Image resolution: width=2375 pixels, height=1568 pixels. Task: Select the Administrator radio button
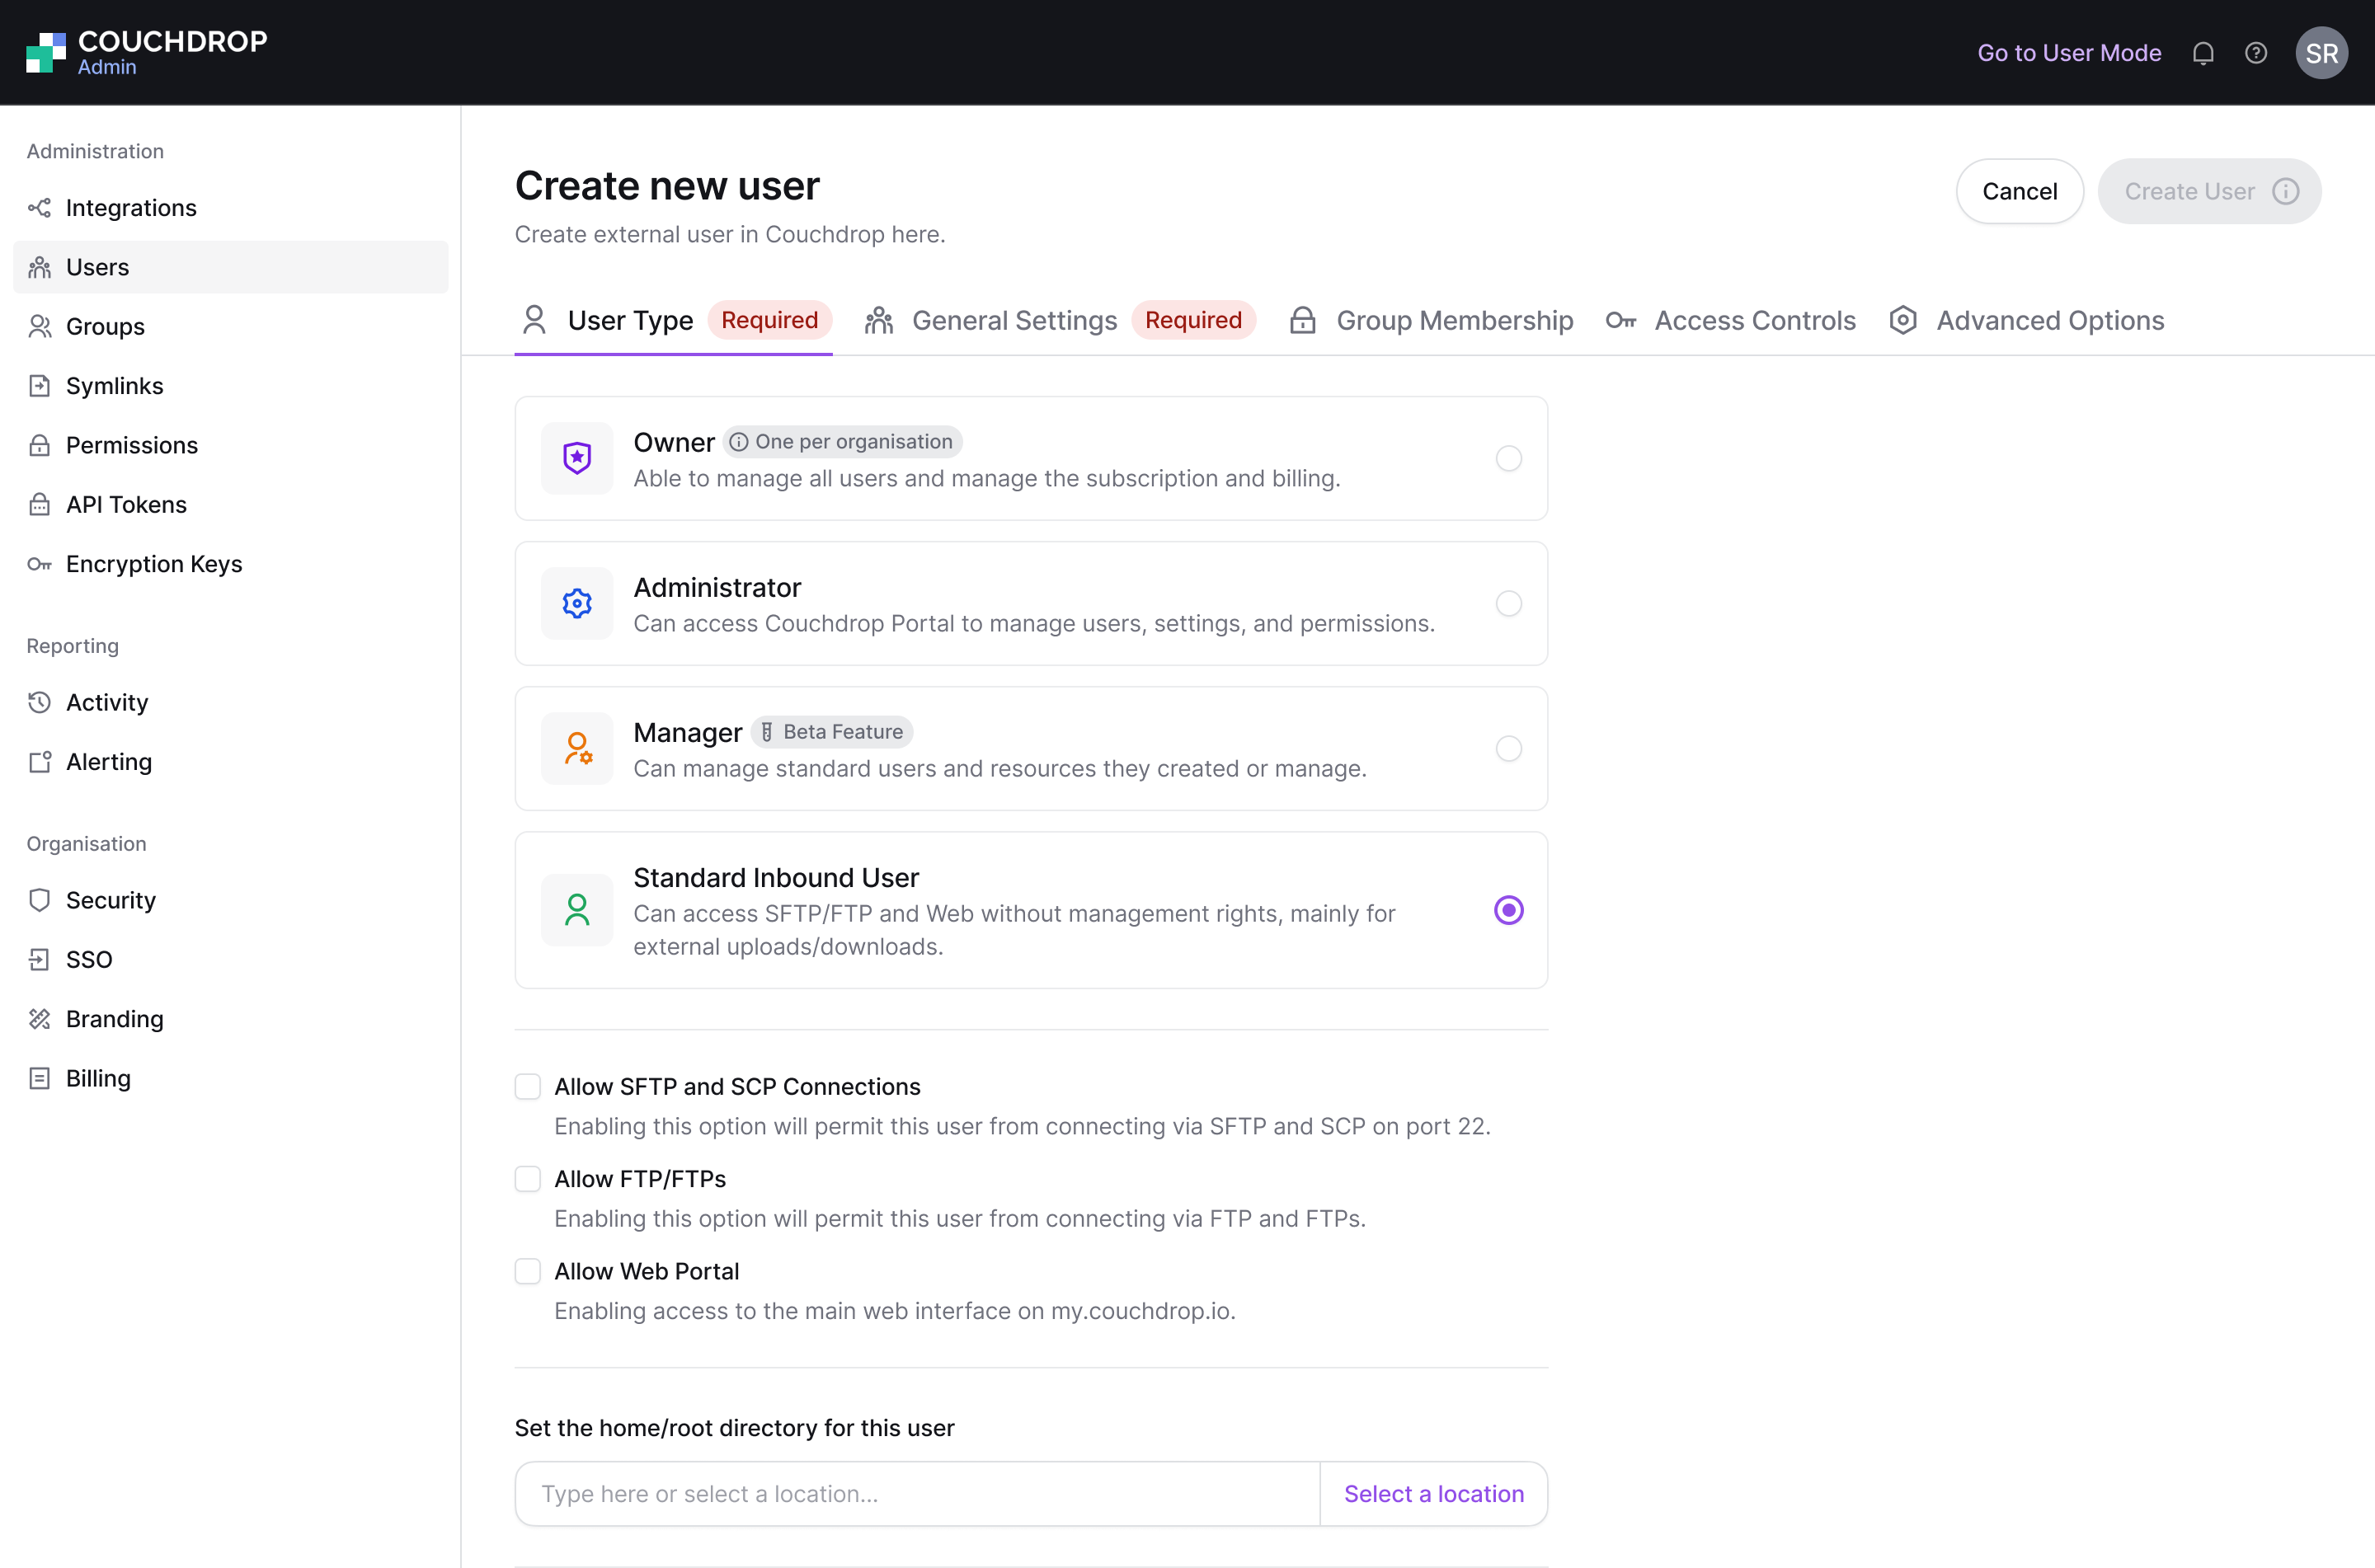click(x=1508, y=603)
